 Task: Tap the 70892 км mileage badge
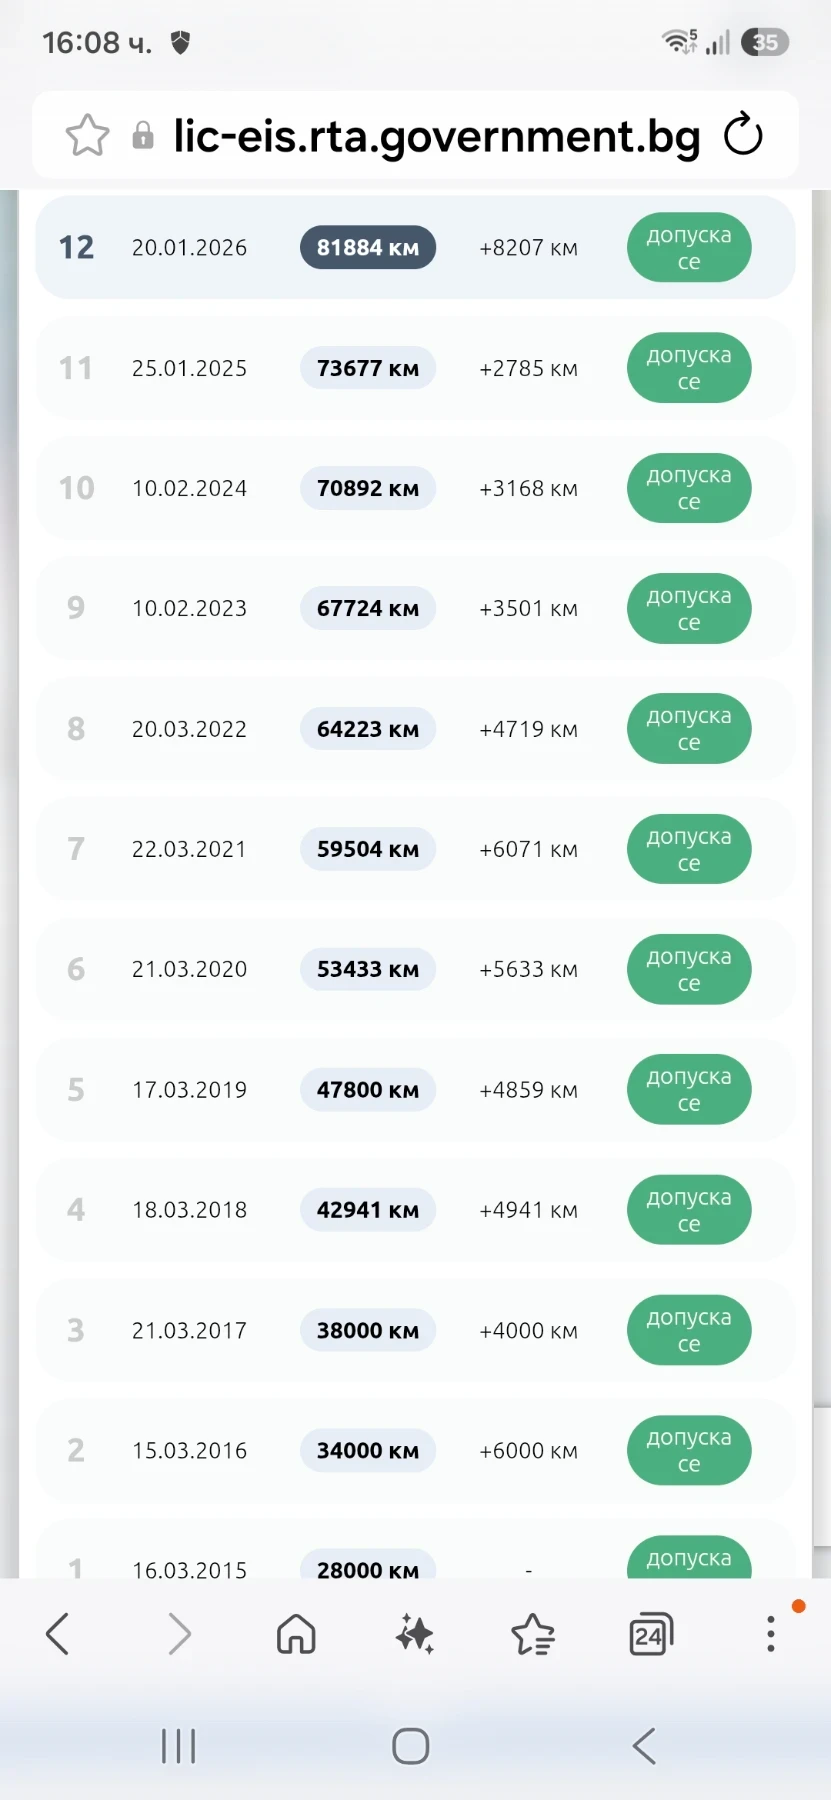pos(368,488)
